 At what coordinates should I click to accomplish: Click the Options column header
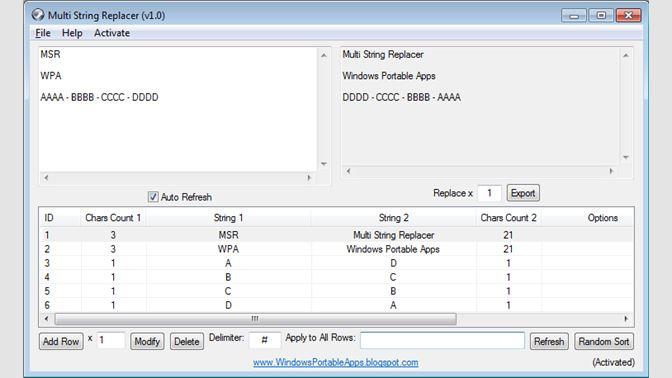tap(603, 218)
